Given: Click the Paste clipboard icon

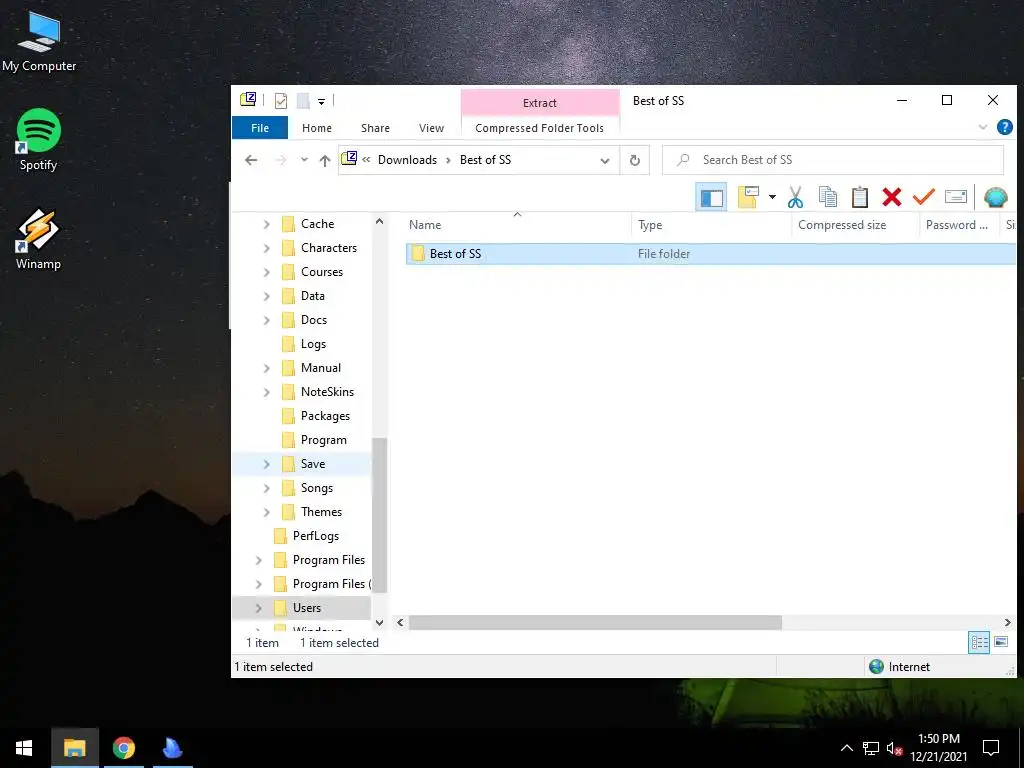Looking at the screenshot, I should [859, 197].
